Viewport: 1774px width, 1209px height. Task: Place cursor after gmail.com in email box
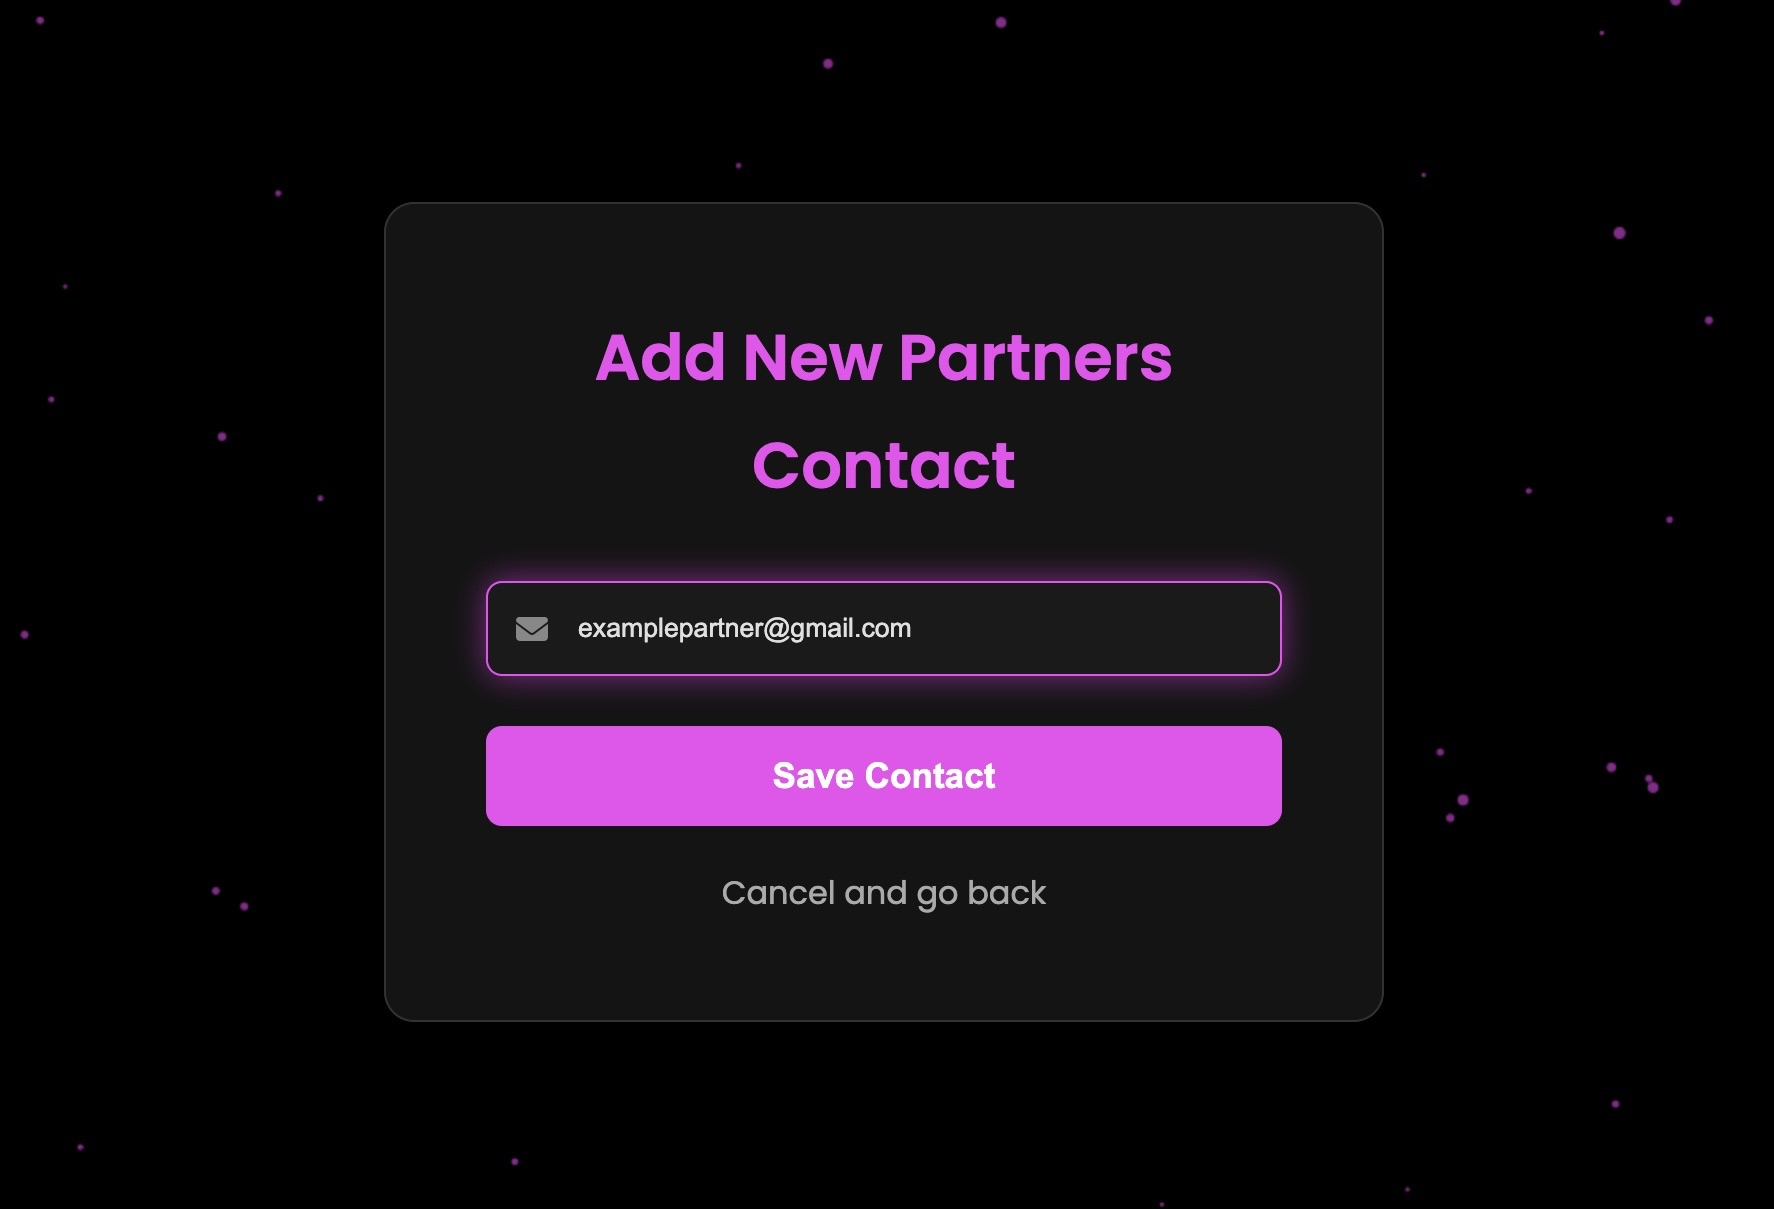coord(913,628)
